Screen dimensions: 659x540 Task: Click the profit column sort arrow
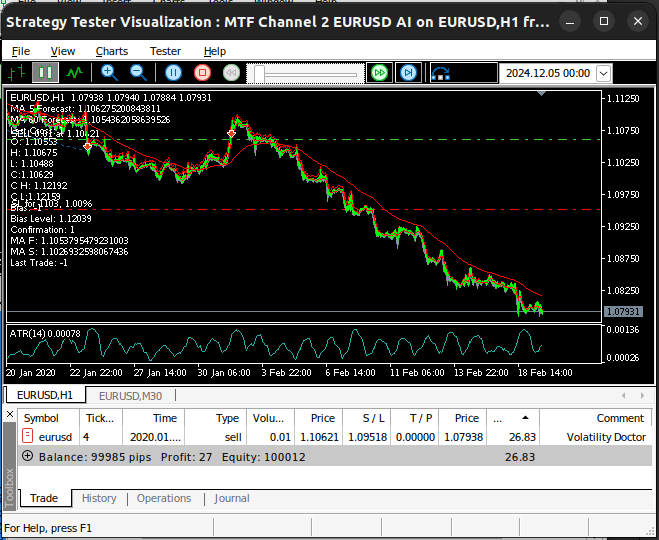(x=525, y=418)
